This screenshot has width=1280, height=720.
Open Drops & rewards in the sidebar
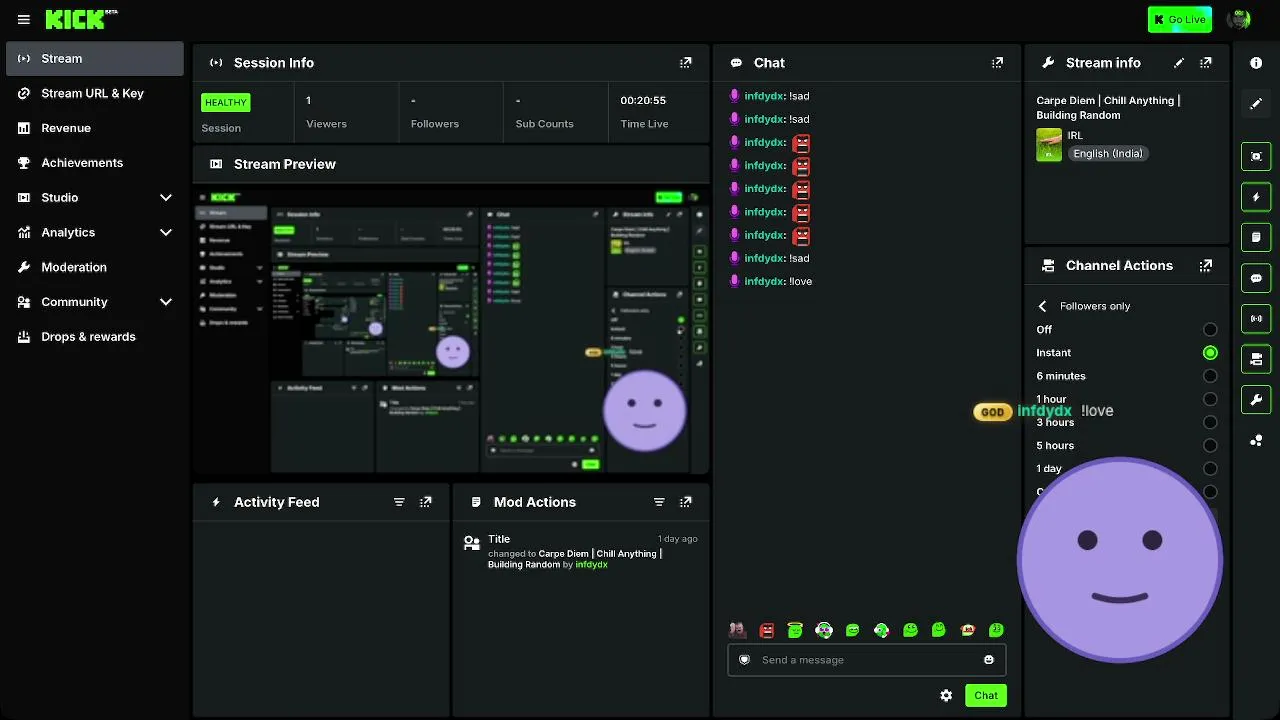[x=95, y=337]
